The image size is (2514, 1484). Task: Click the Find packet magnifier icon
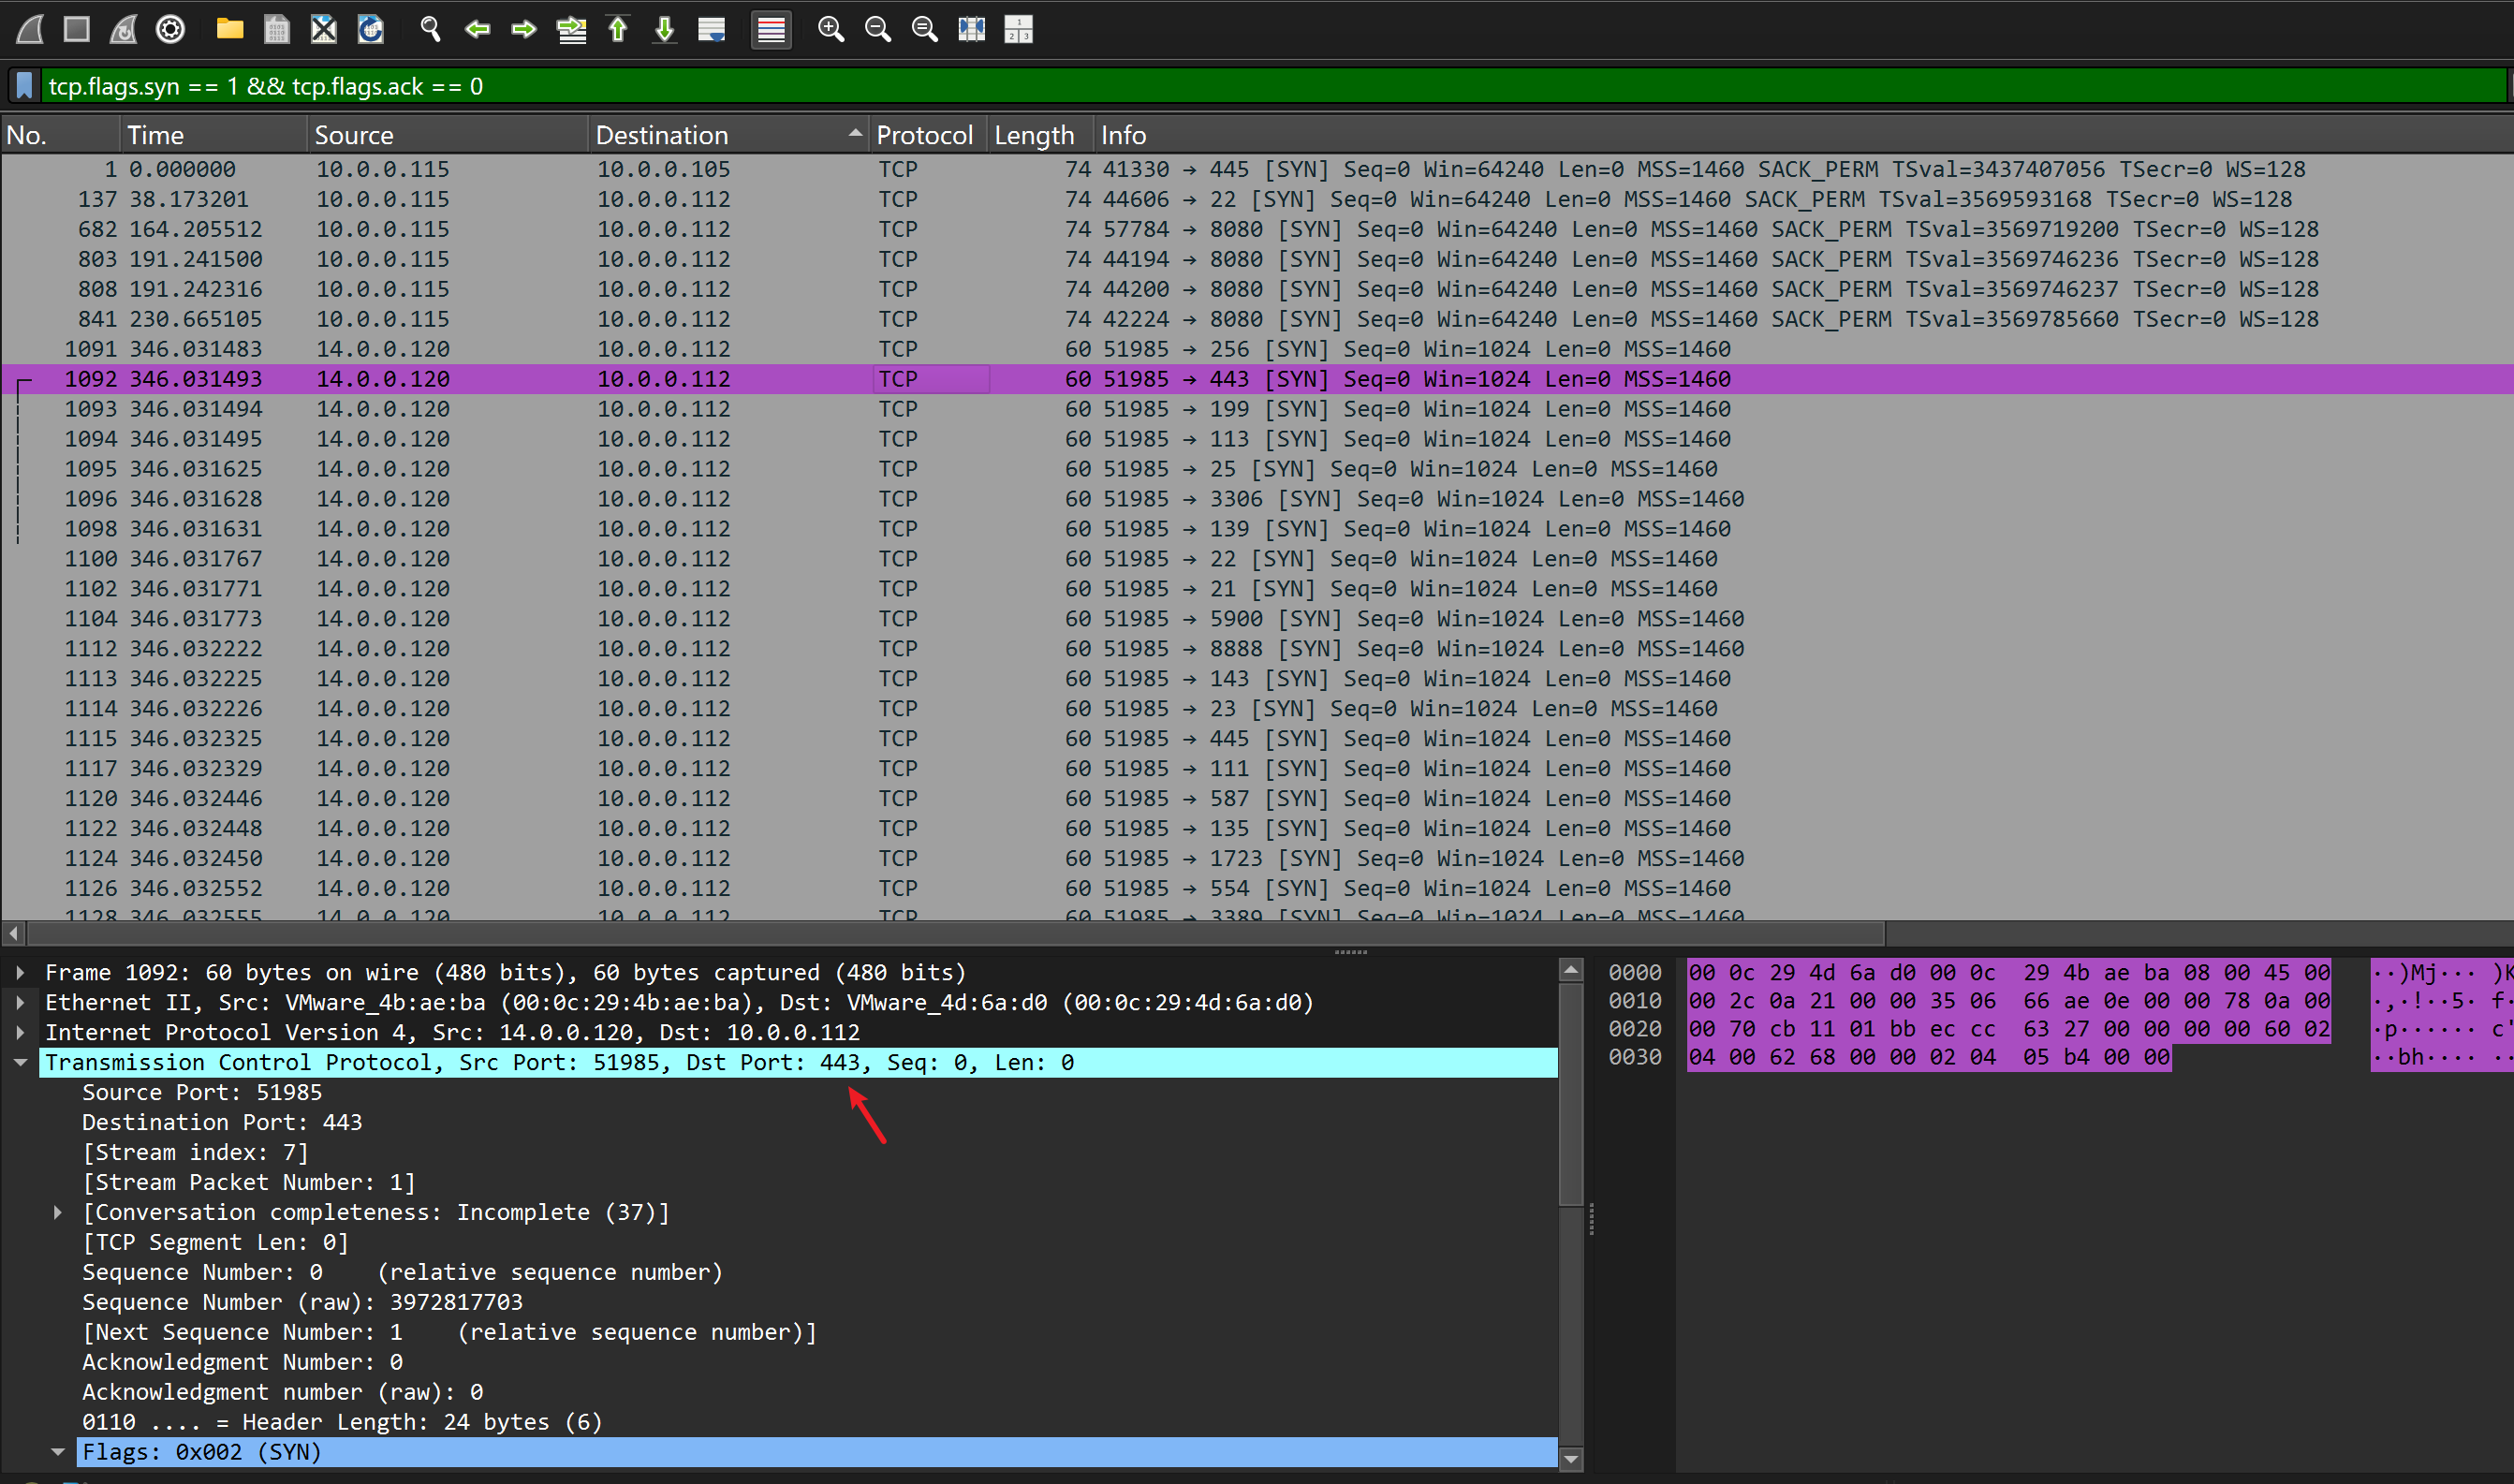pyautogui.click(x=430, y=29)
